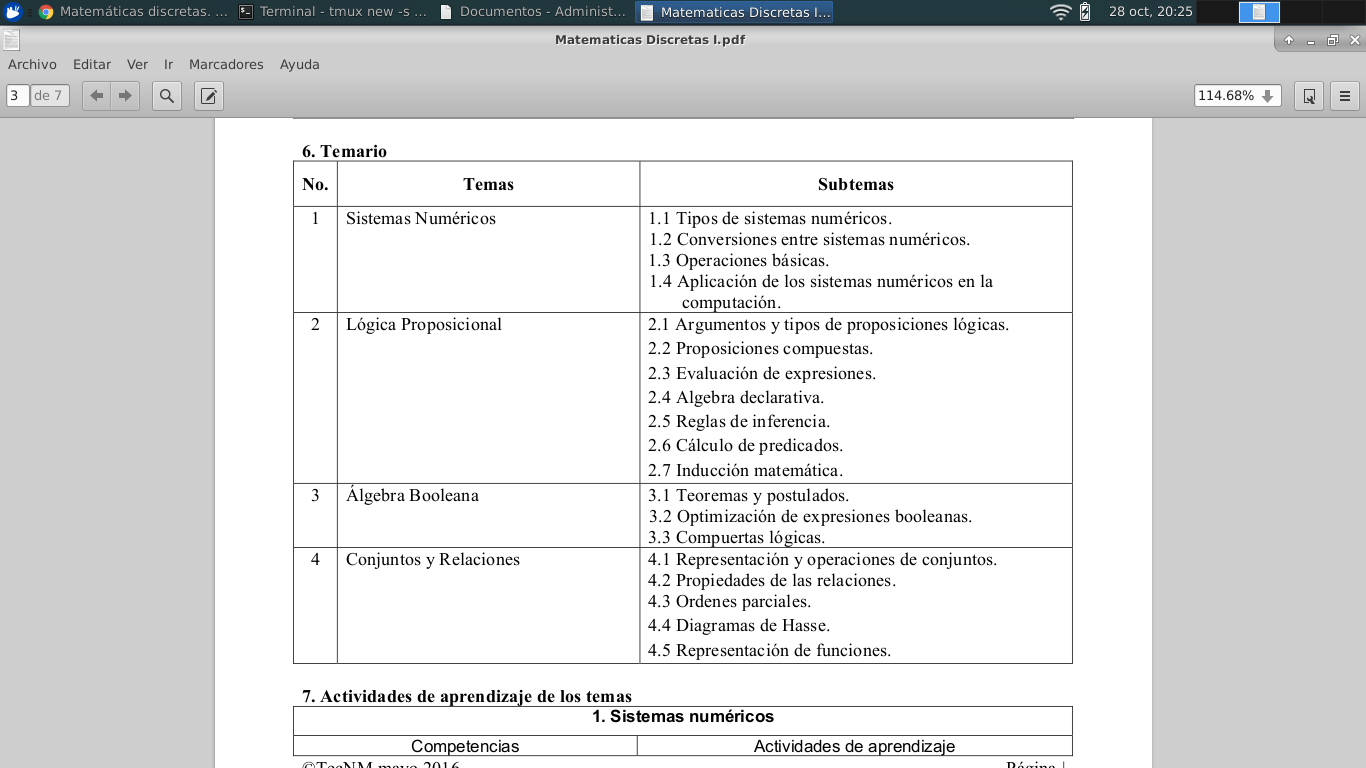This screenshot has width=1366, height=768.
Task: Click '3.3 Compuertas lógicas.' line
Action: [737, 537]
